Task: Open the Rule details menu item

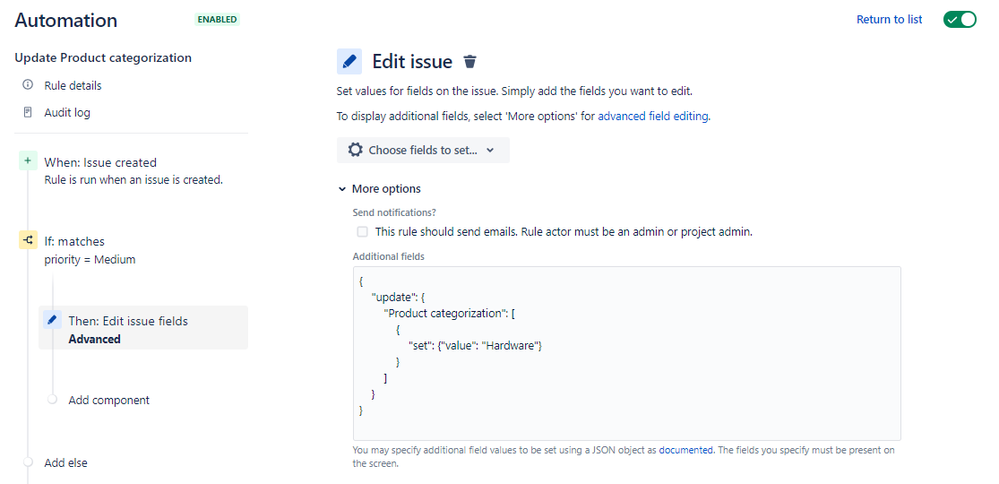Action: 73,85
